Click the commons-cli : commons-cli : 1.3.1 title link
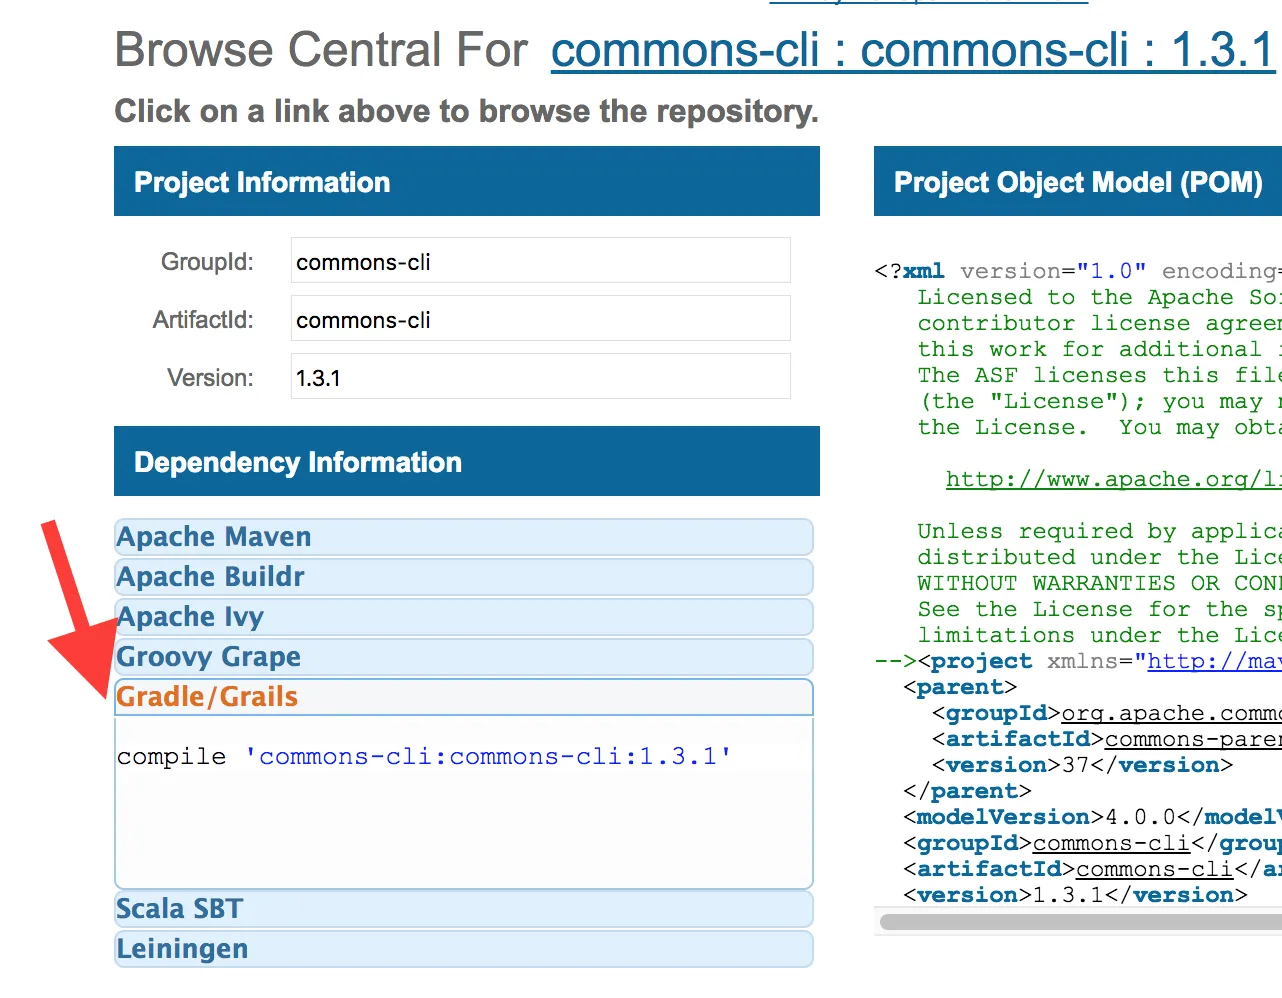This screenshot has height=998, width=1282. pos(912,50)
